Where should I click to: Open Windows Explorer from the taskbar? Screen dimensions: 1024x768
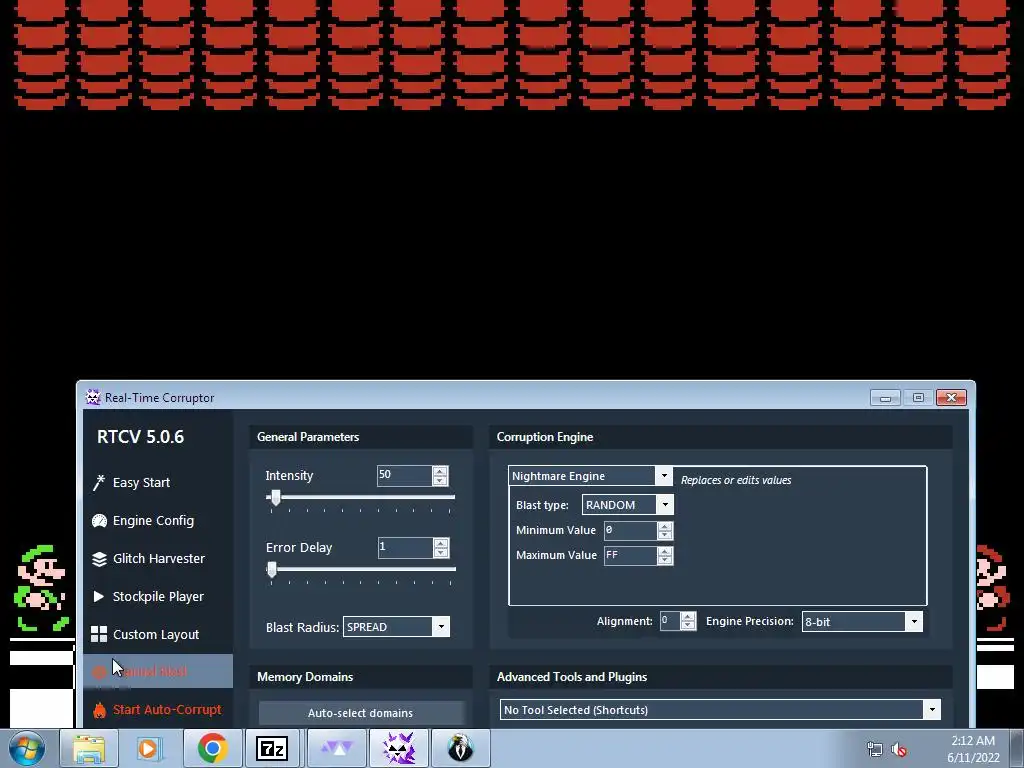click(89, 749)
